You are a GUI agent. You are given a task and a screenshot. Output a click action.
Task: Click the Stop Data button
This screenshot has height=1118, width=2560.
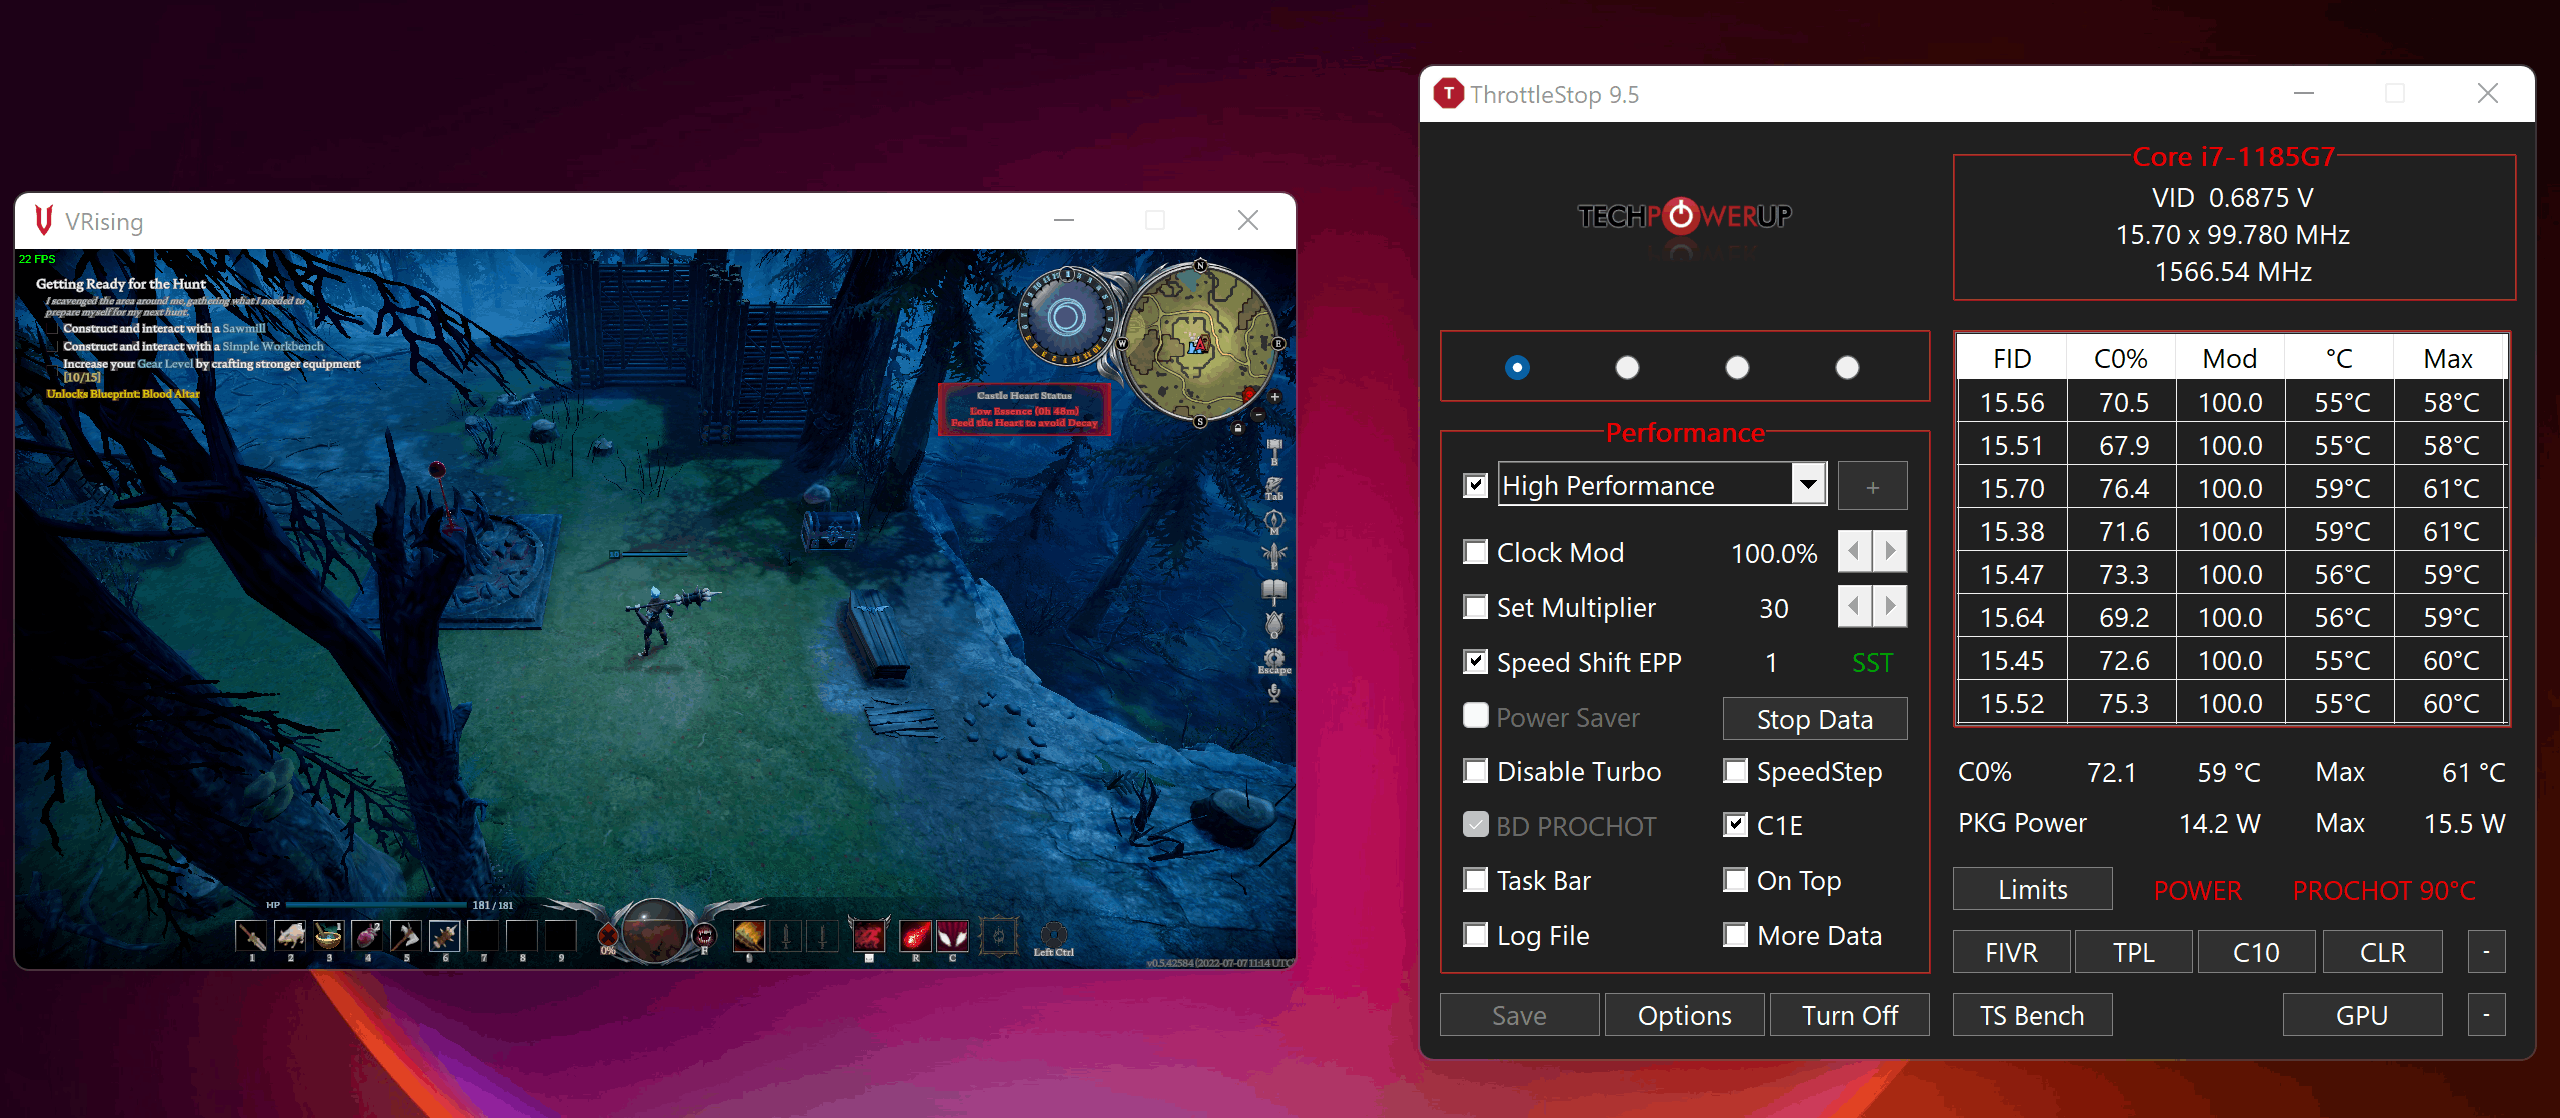pyautogui.click(x=1814, y=719)
